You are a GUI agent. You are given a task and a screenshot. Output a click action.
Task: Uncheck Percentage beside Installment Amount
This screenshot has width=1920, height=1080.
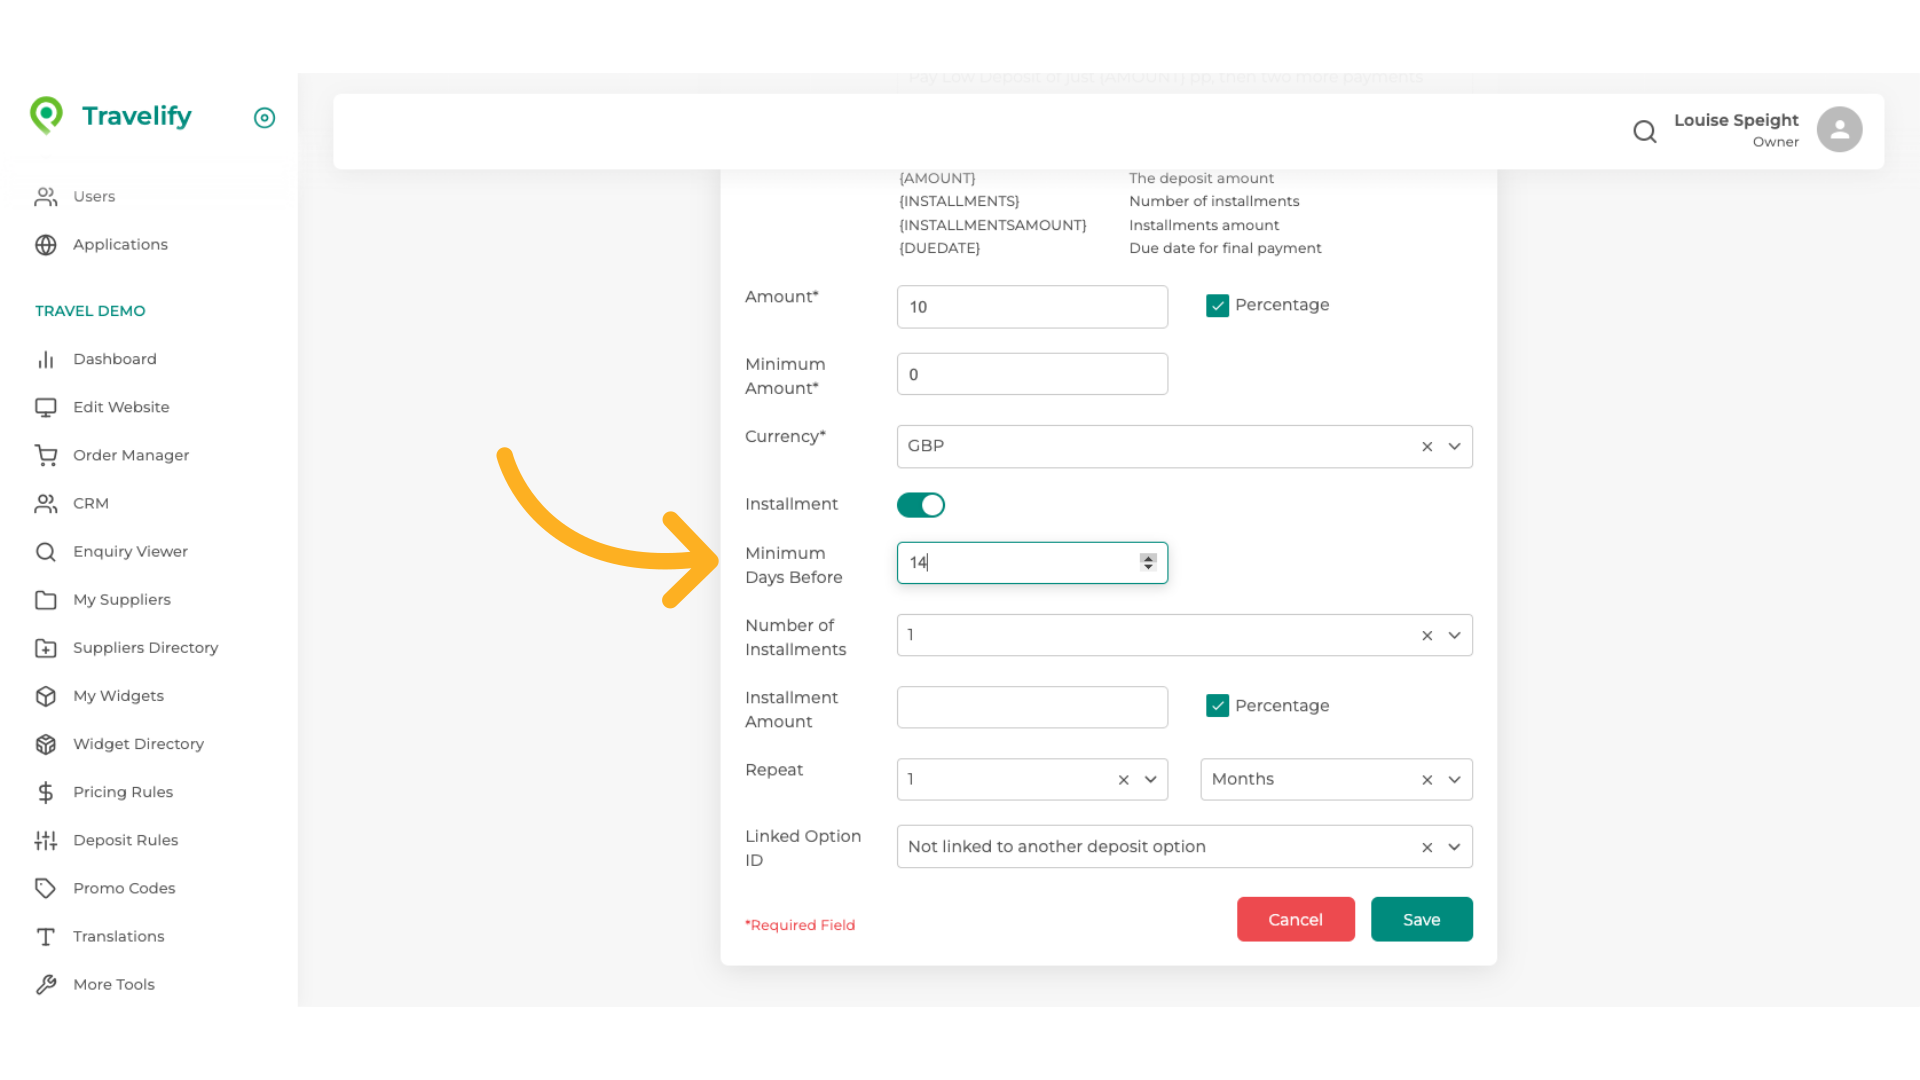[1217, 705]
